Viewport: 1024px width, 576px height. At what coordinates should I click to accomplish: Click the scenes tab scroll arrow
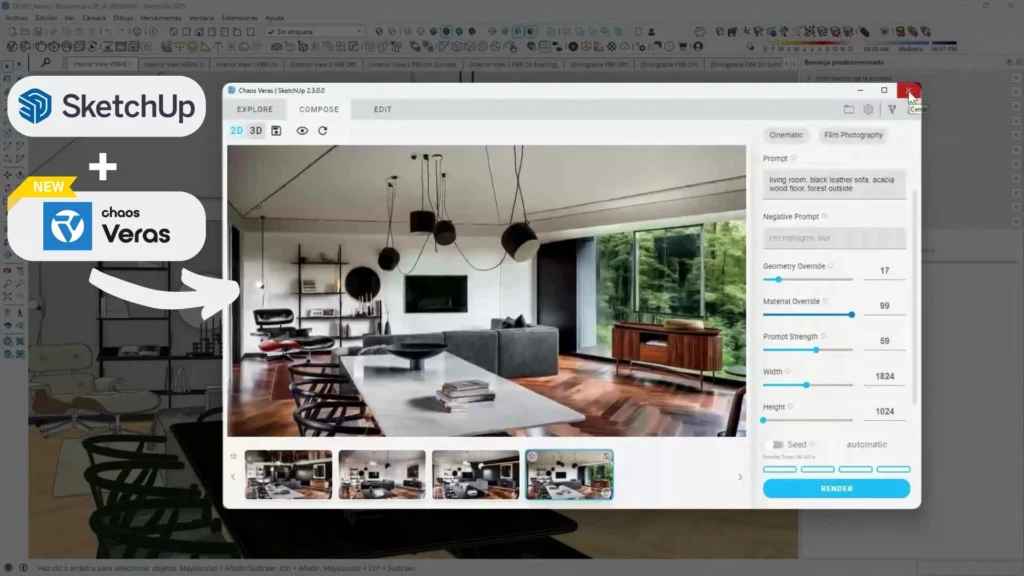point(794,64)
